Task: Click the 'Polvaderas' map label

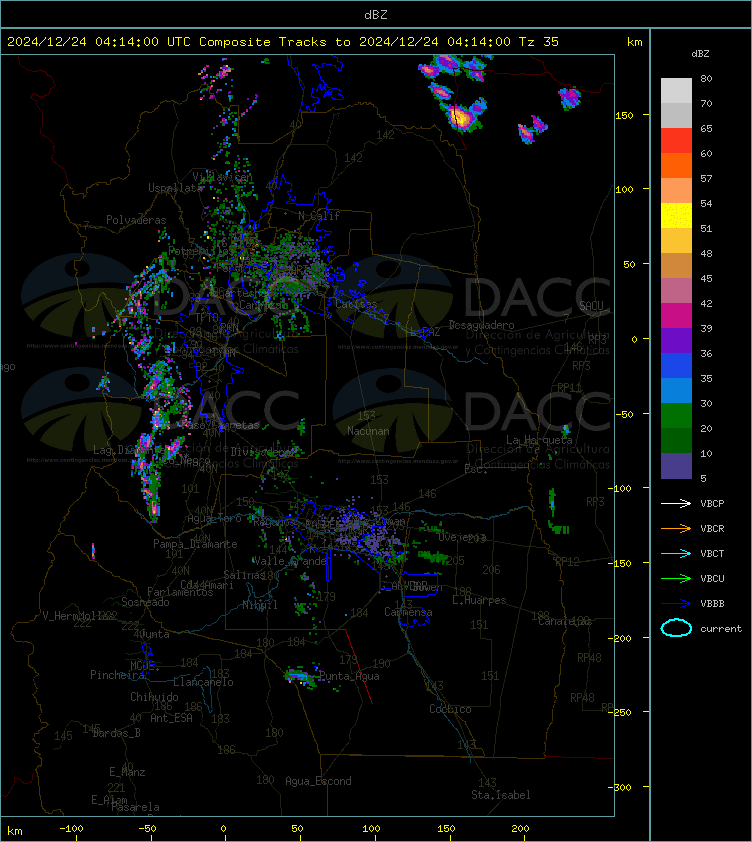Action: [136, 220]
